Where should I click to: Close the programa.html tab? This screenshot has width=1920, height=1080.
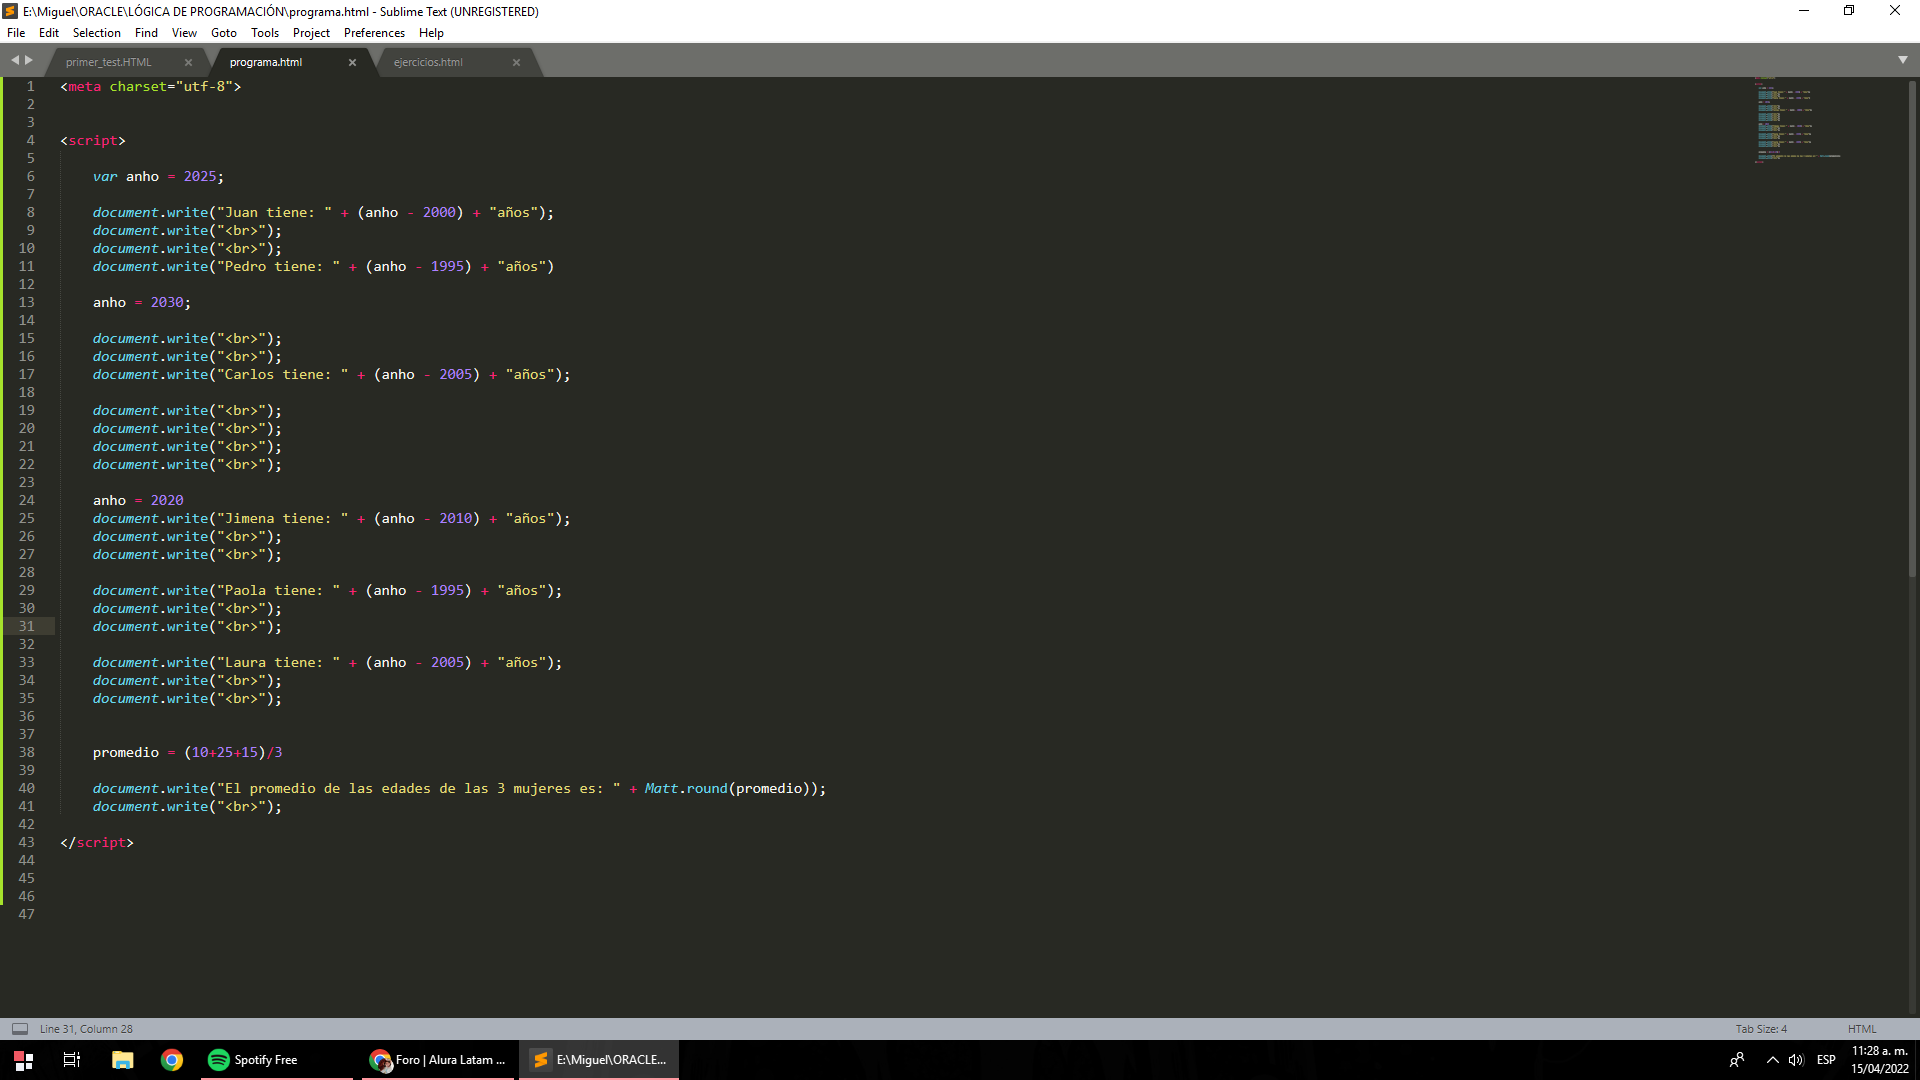pyautogui.click(x=352, y=62)
